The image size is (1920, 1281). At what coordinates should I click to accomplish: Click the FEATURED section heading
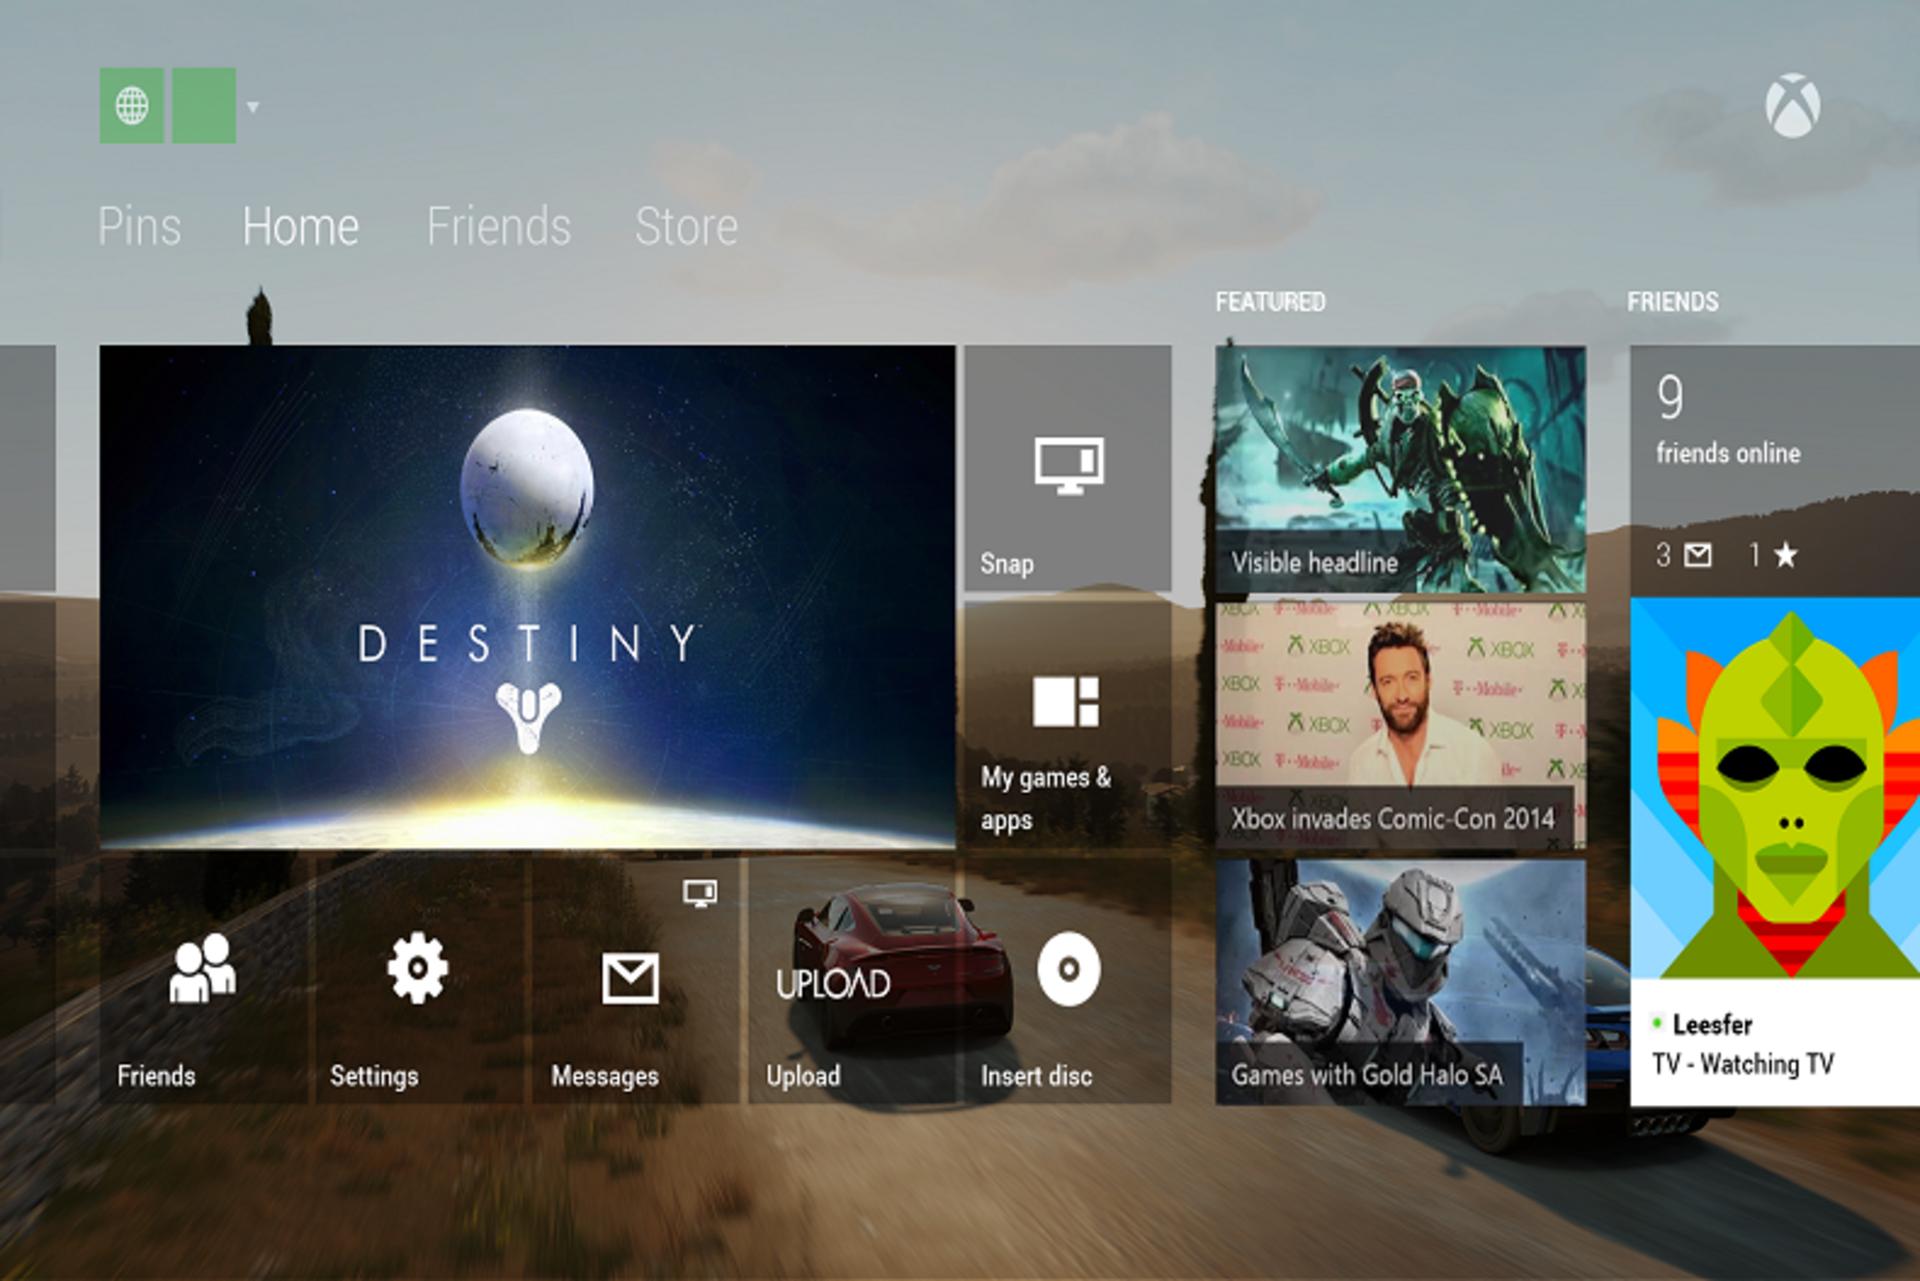tap(1270, 302)
